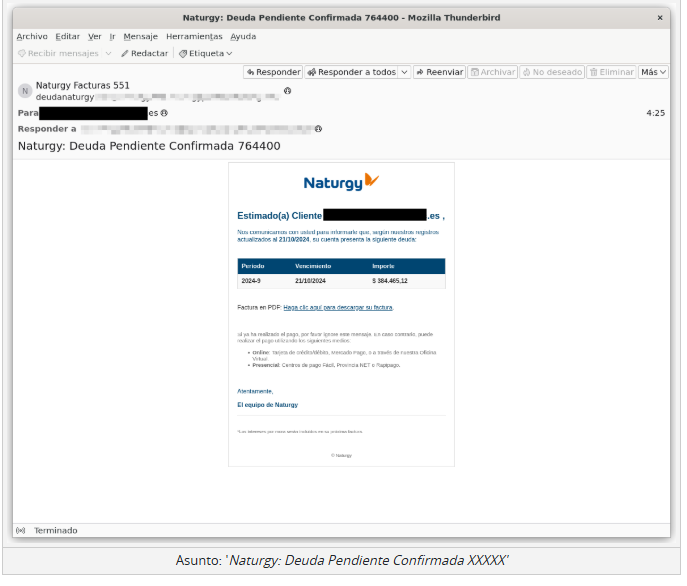This screenshot has height=586, width=687.
Task: Click the sender avatar N icon
Action: coord(25,92)
